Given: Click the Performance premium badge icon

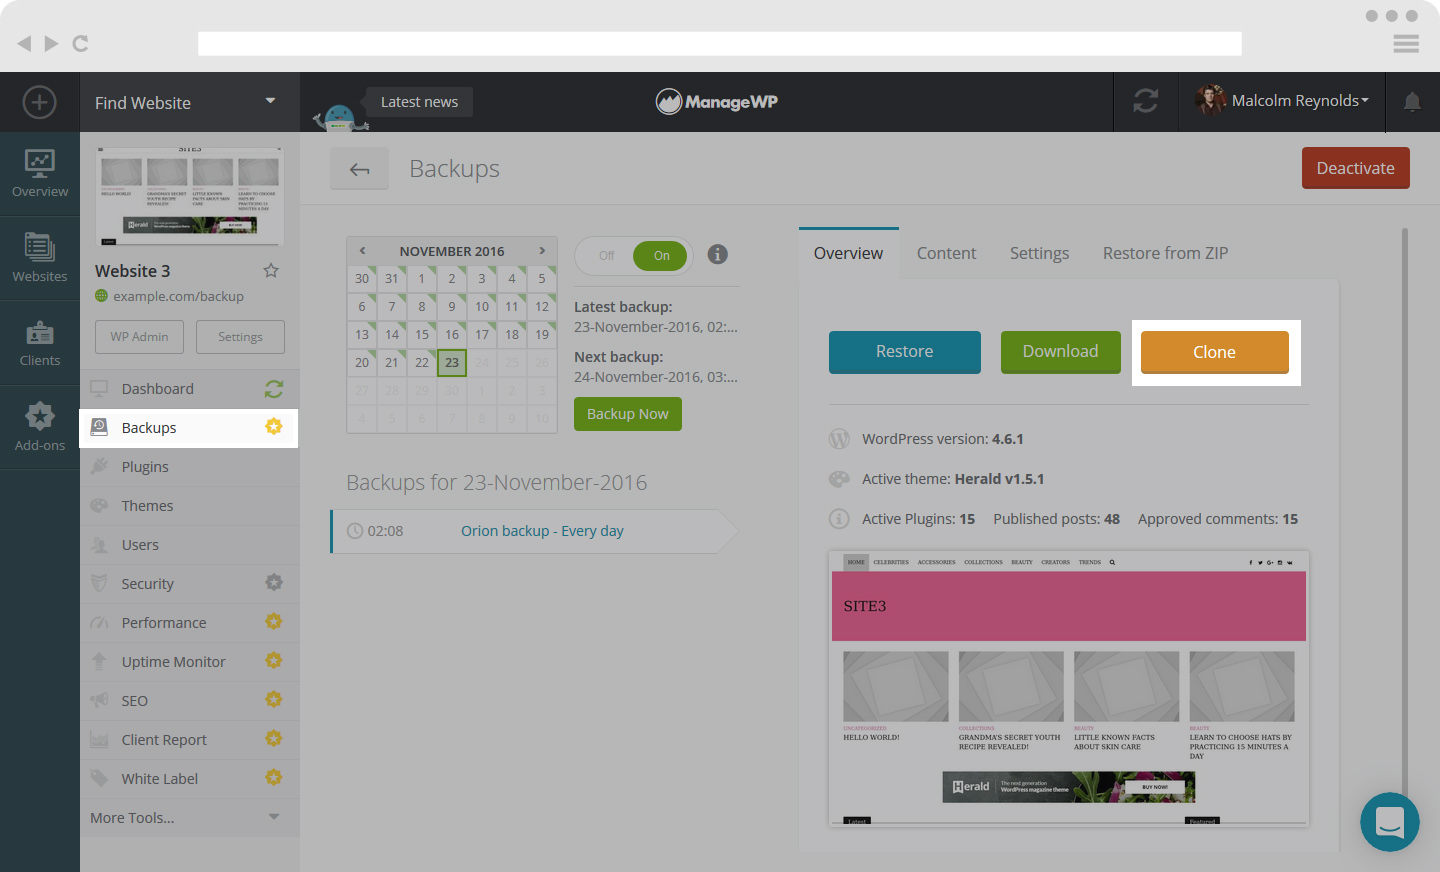Looking at the screenshot, I should click(x=274, y=621).
